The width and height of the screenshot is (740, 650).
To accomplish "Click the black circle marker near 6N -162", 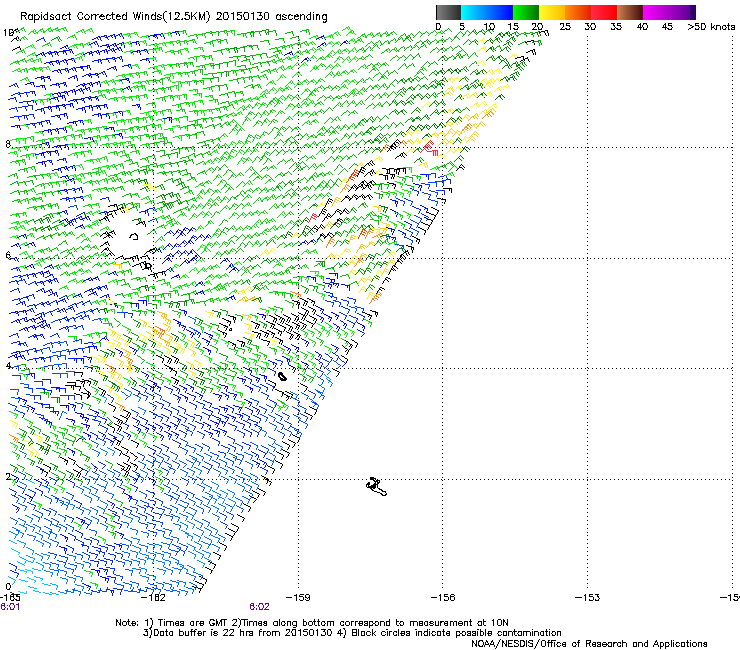I will click(148, 266).
